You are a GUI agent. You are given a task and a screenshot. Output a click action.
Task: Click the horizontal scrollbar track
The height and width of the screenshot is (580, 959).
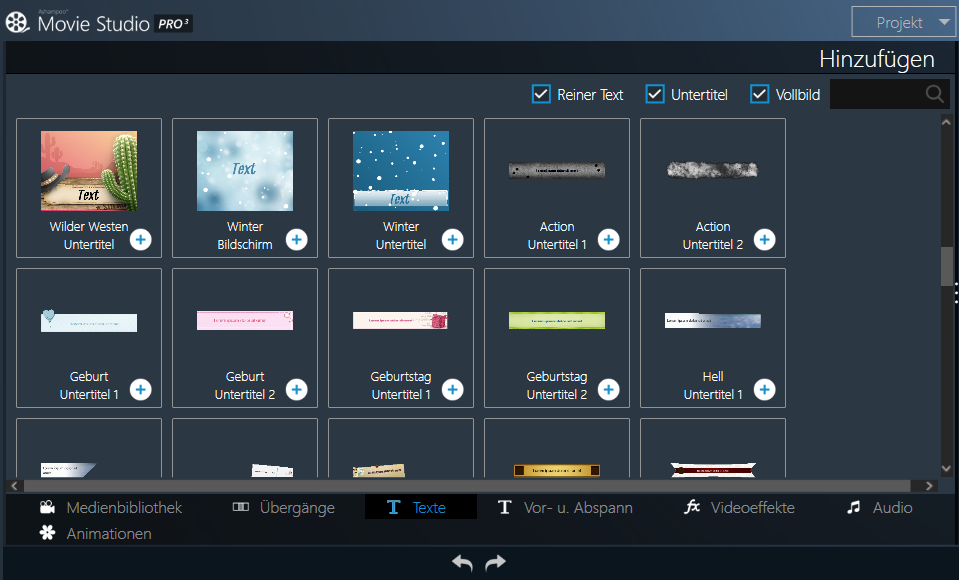click(x=467, y=486)
